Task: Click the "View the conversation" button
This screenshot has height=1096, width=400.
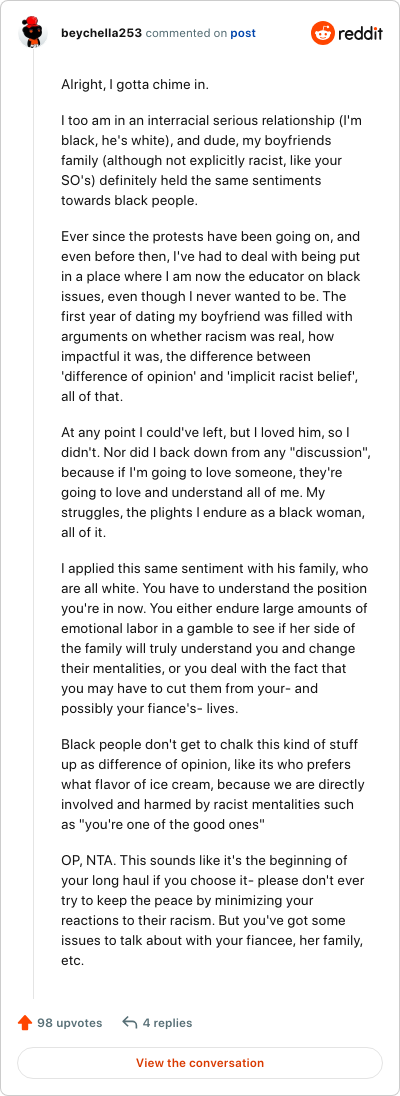Action: [200, 1062]
